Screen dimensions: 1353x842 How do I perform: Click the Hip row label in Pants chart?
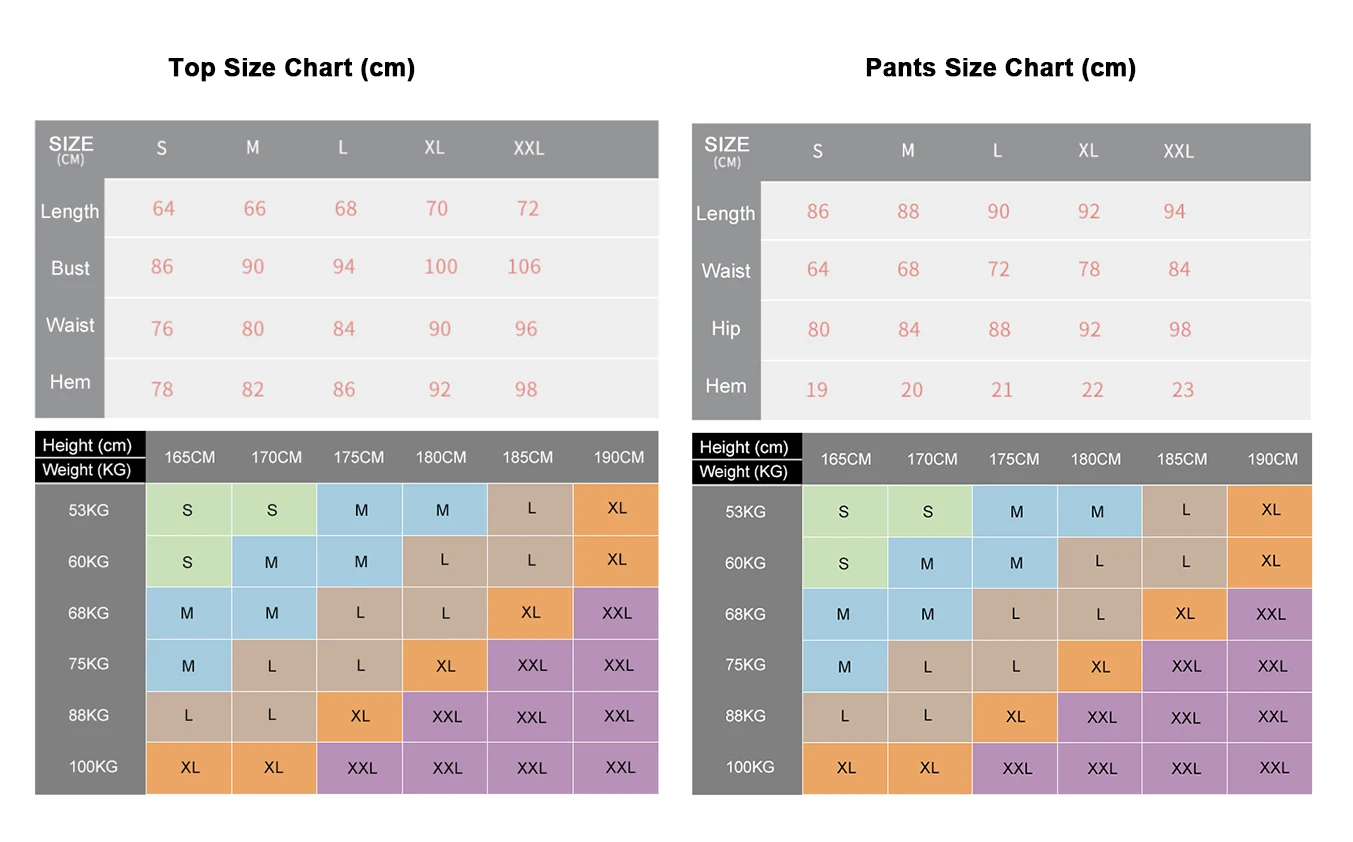[726, 329]
